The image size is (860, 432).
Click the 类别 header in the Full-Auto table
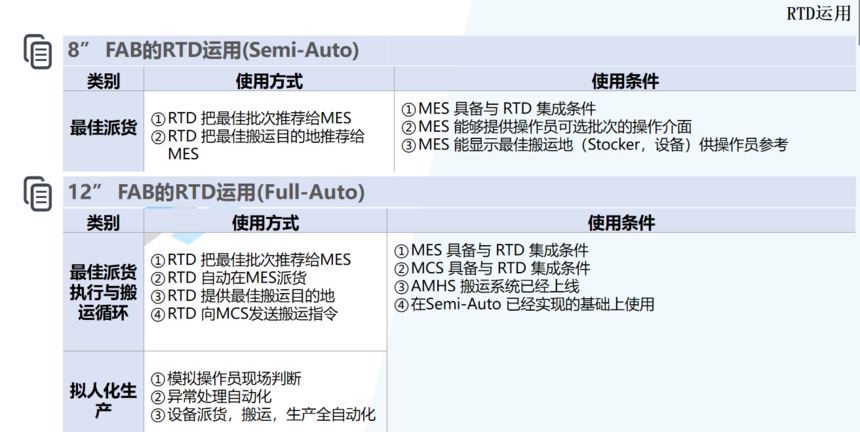[103, 222]
